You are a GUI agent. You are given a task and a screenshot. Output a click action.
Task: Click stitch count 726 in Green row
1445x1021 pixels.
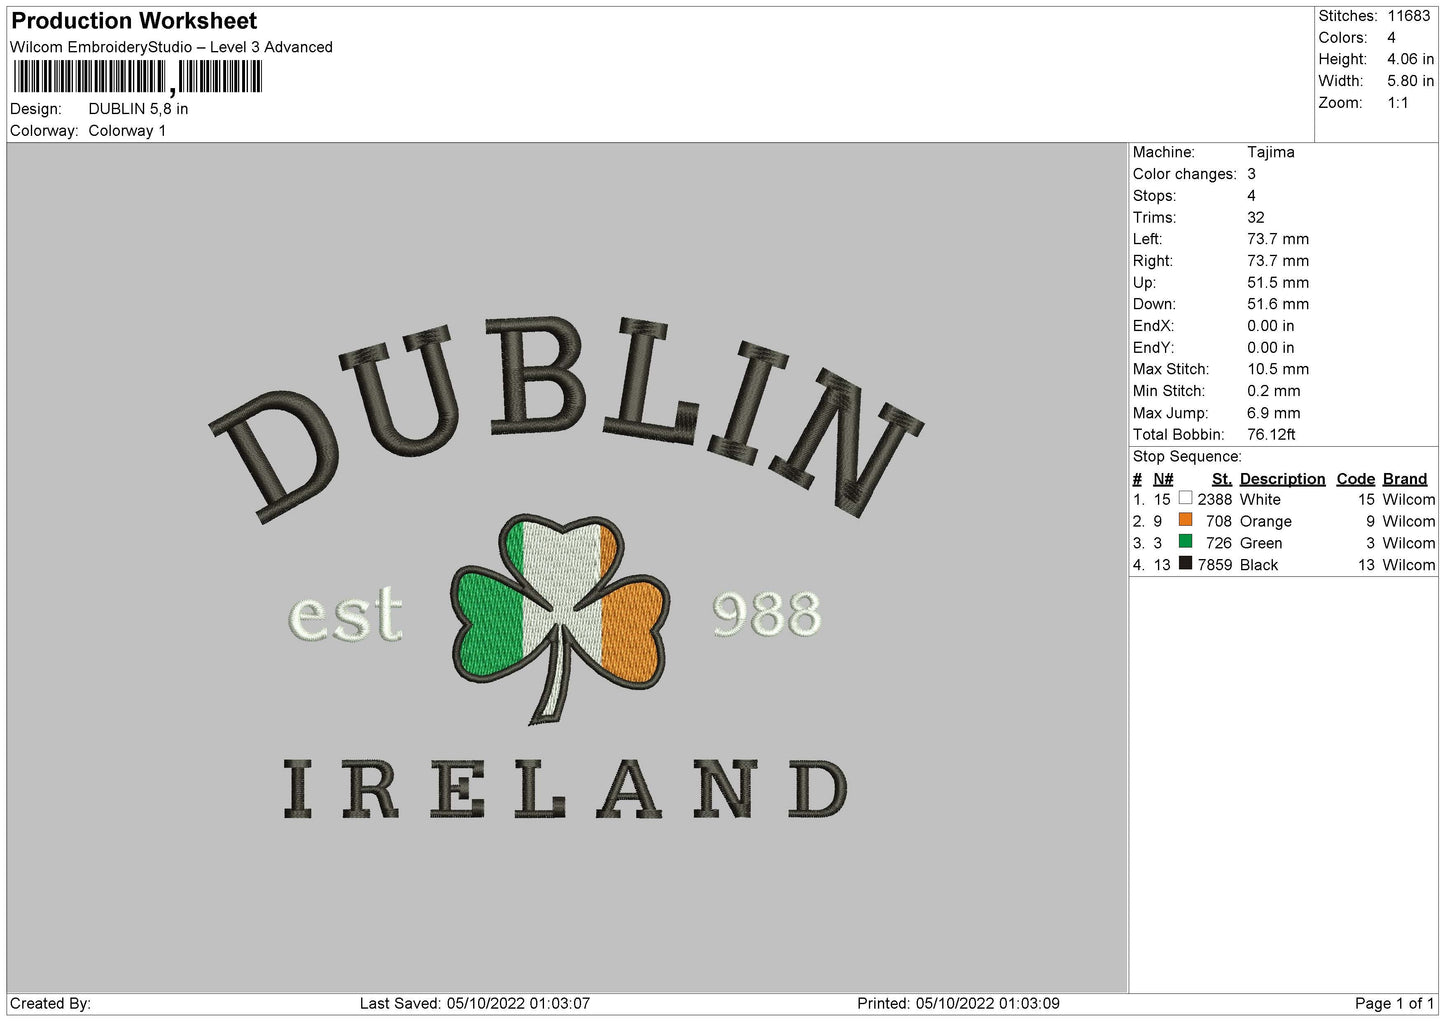(1219, 544)
